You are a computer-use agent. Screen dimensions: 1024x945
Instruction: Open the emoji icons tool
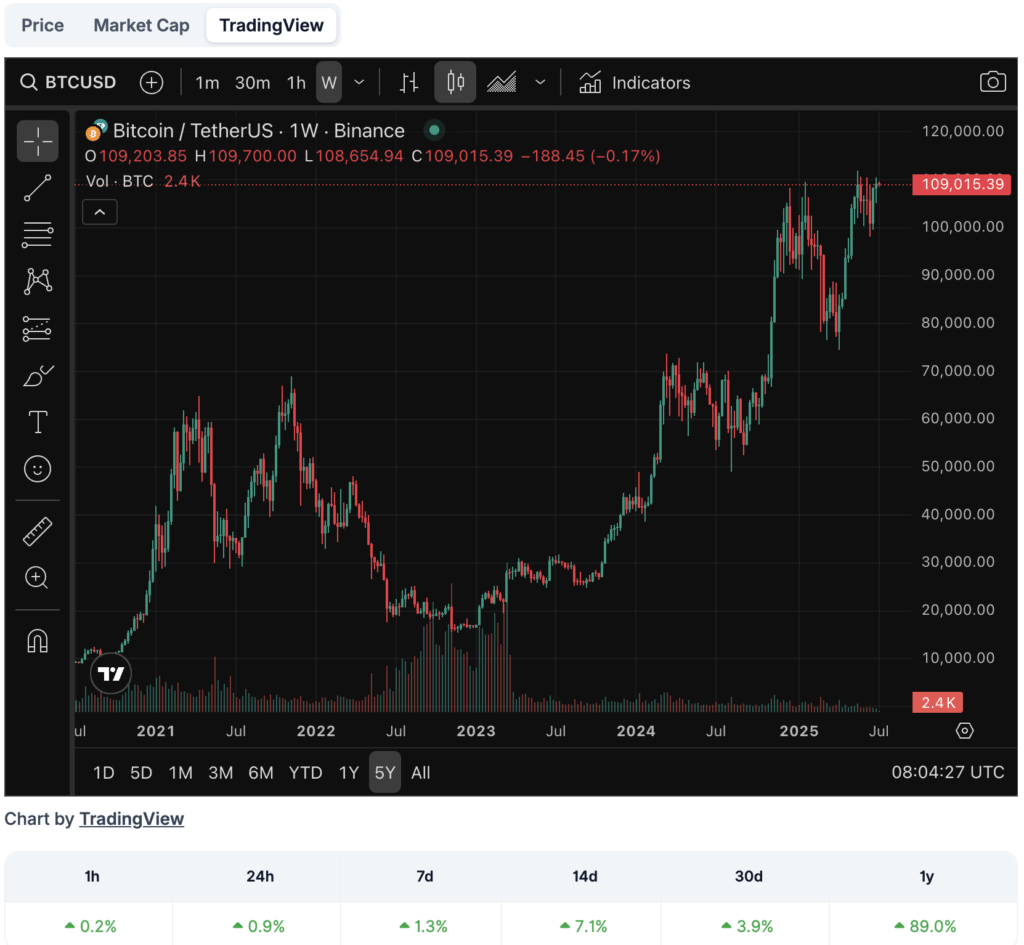point(37,469)
